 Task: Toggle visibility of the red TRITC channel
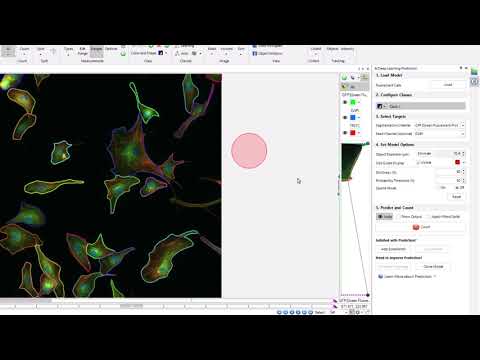(345, 133)
